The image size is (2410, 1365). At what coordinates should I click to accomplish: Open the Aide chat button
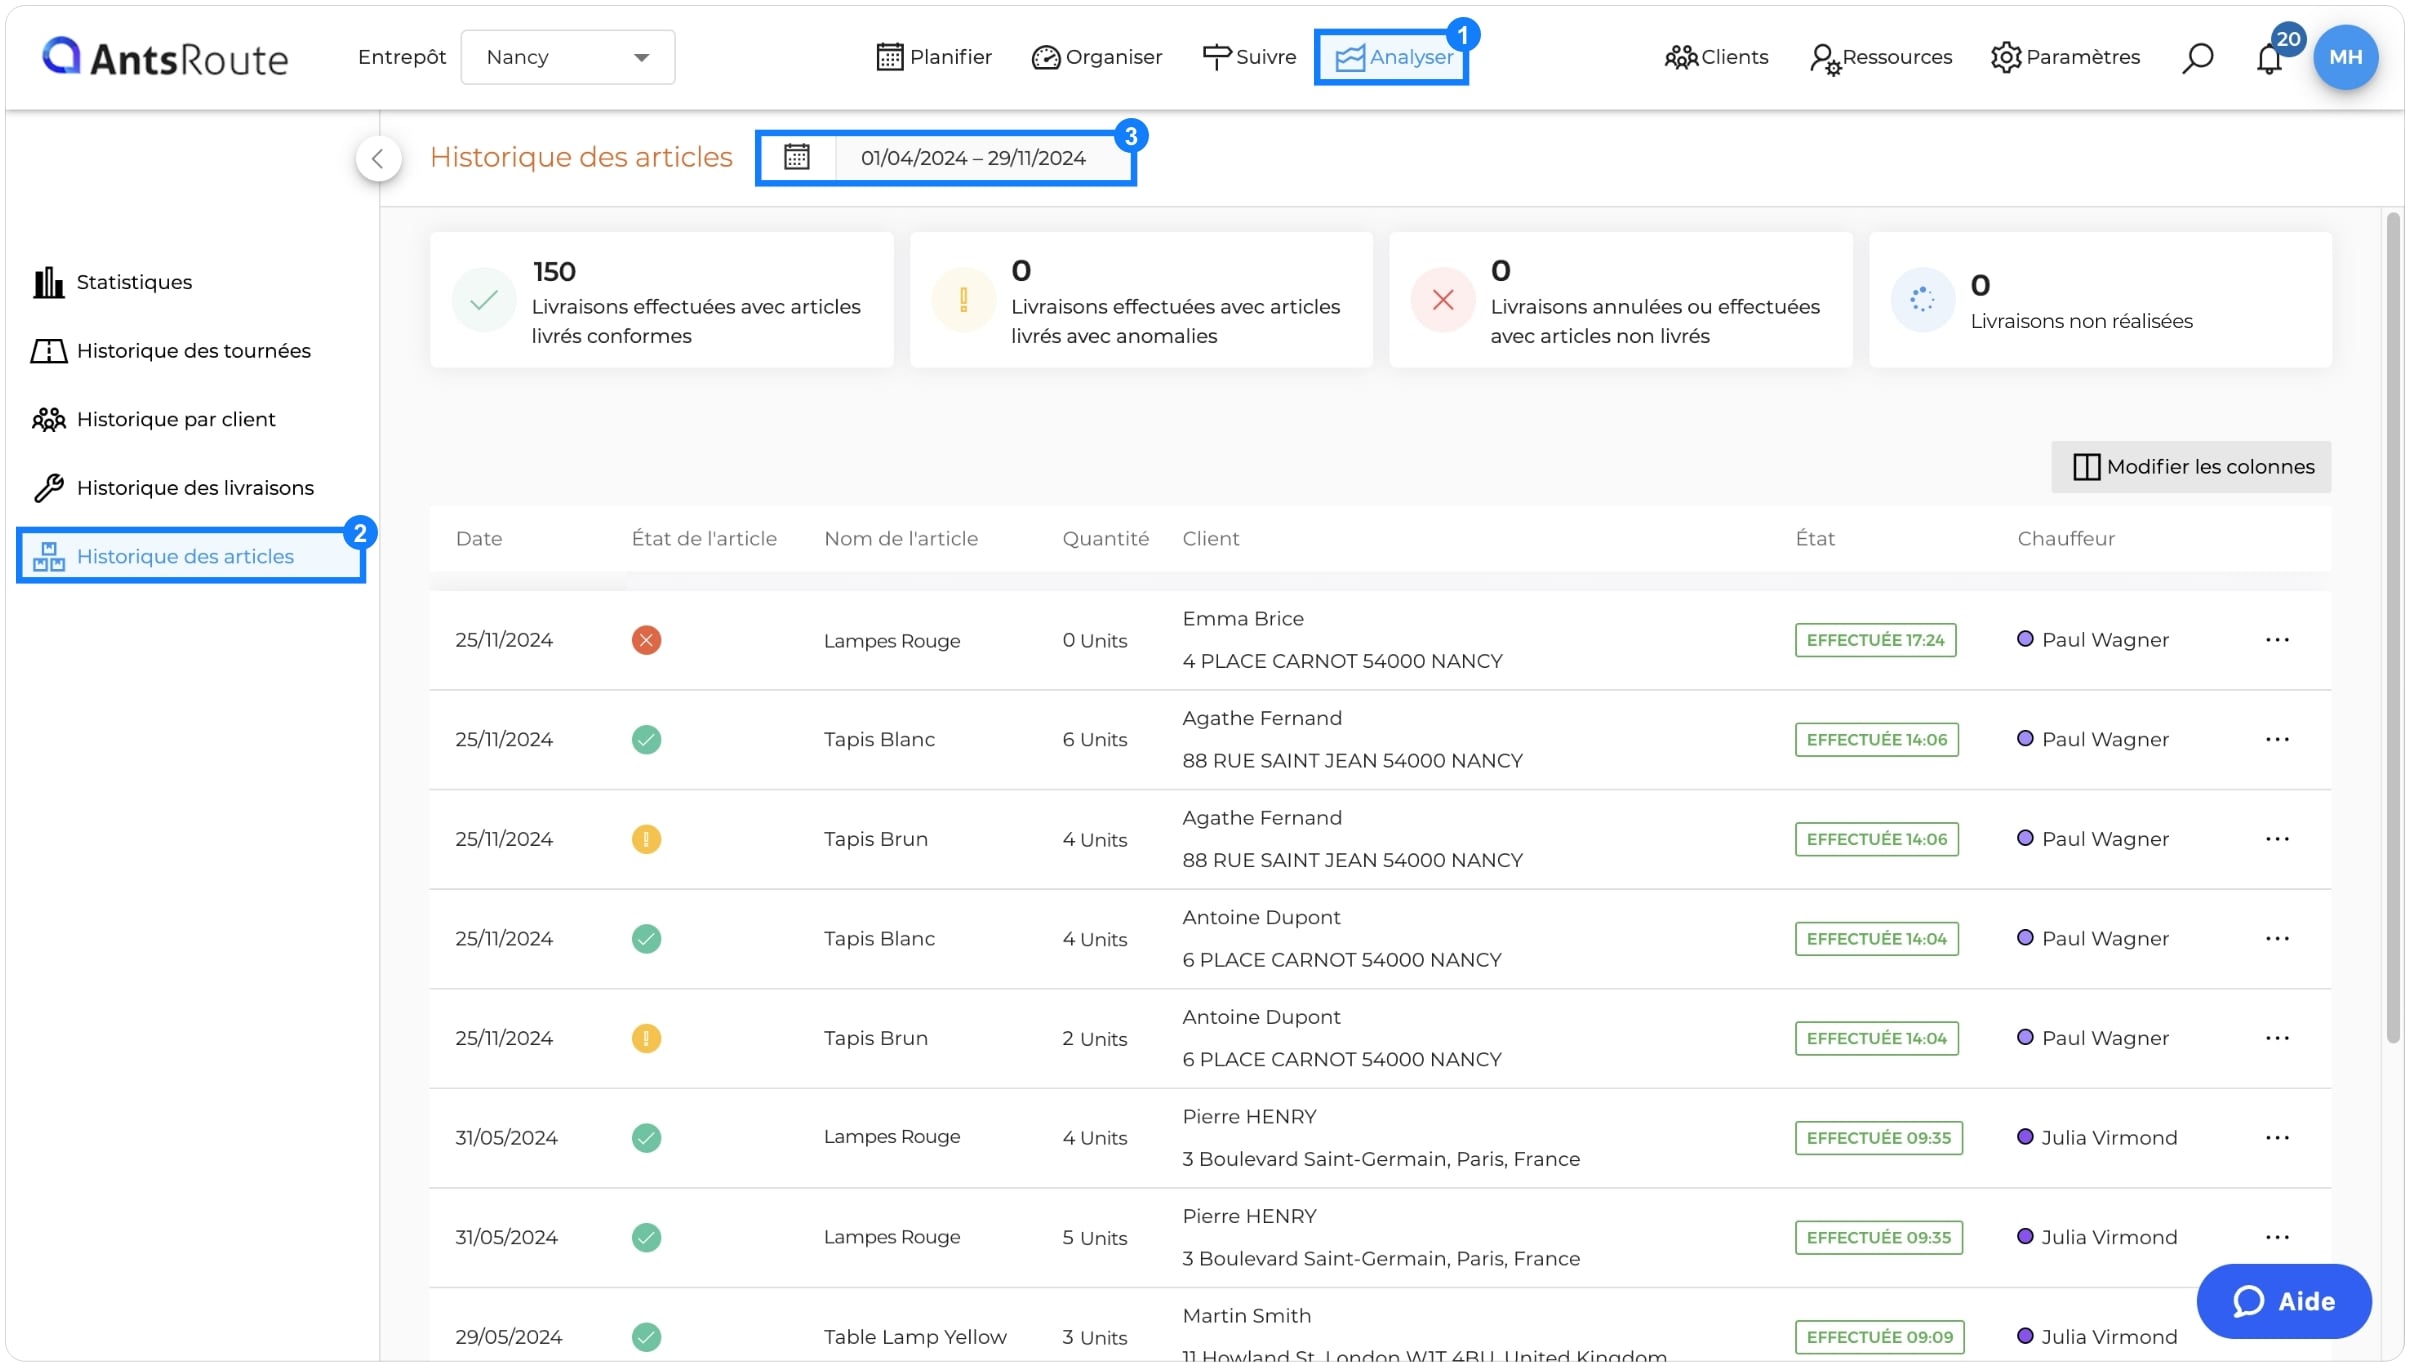[2284, 1302]
